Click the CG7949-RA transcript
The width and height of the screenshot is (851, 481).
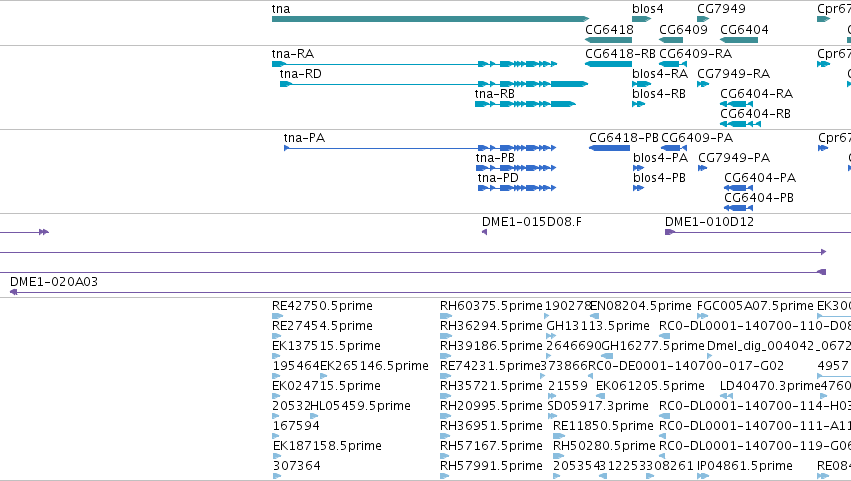point(703,84)
